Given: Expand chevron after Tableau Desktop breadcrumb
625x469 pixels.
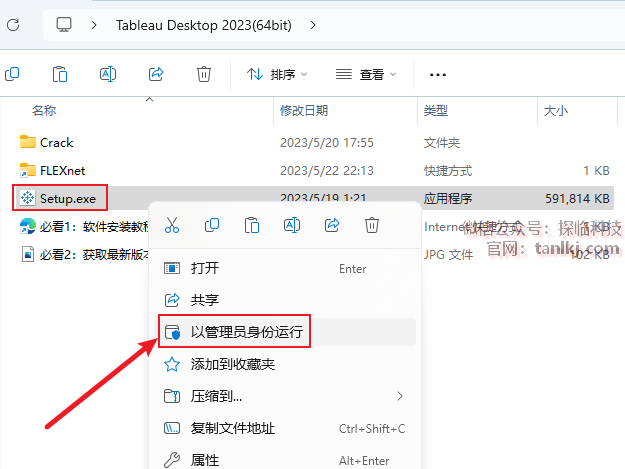Looking at the screenshot, I should 313,25.
